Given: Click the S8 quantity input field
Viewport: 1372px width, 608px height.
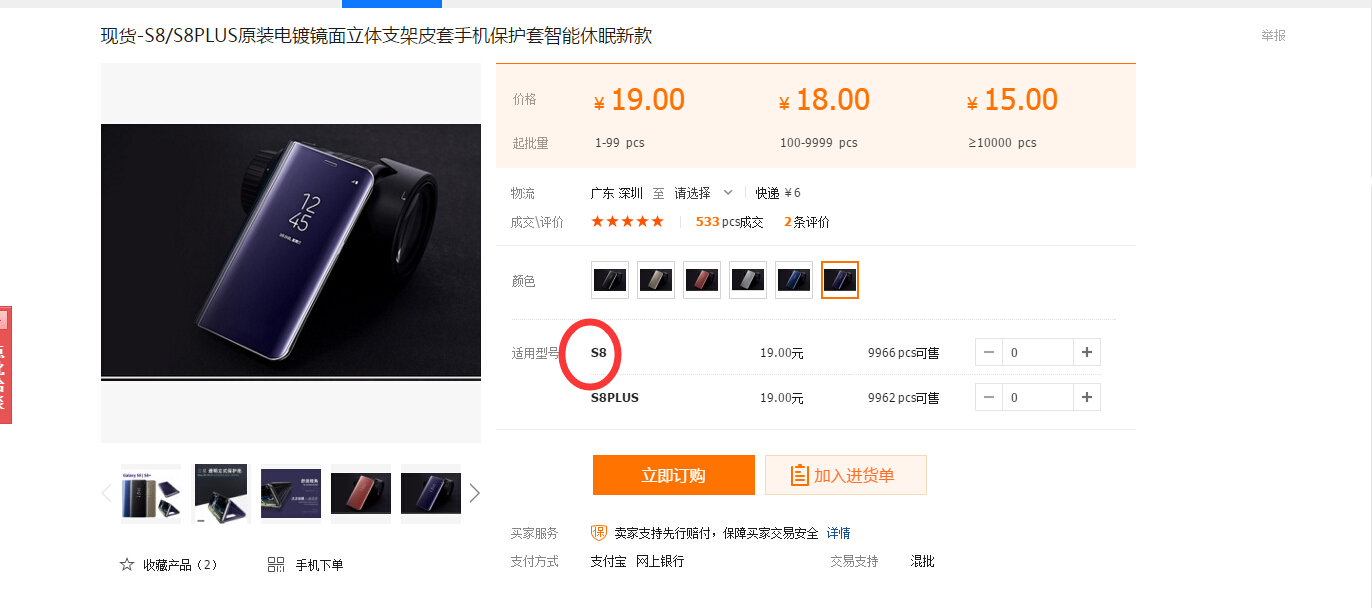Looking at the screenshot, I should tap(1038, 352).
